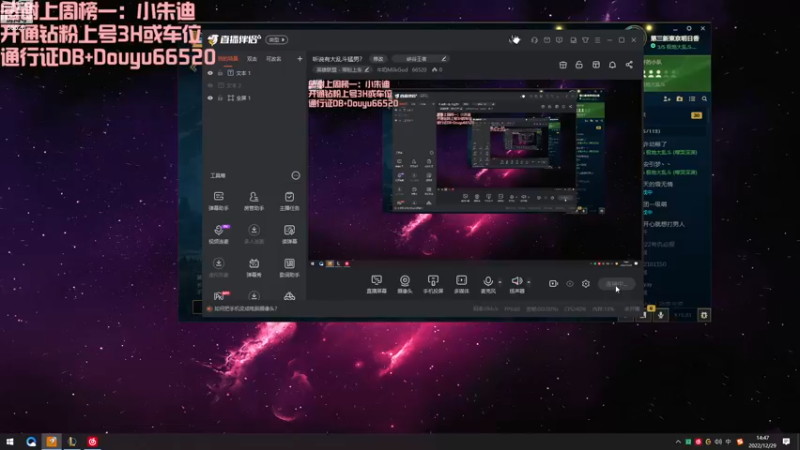
Task: Click the mode switch pill beside the 直播伴侣 logo
Action: point(277,40)
